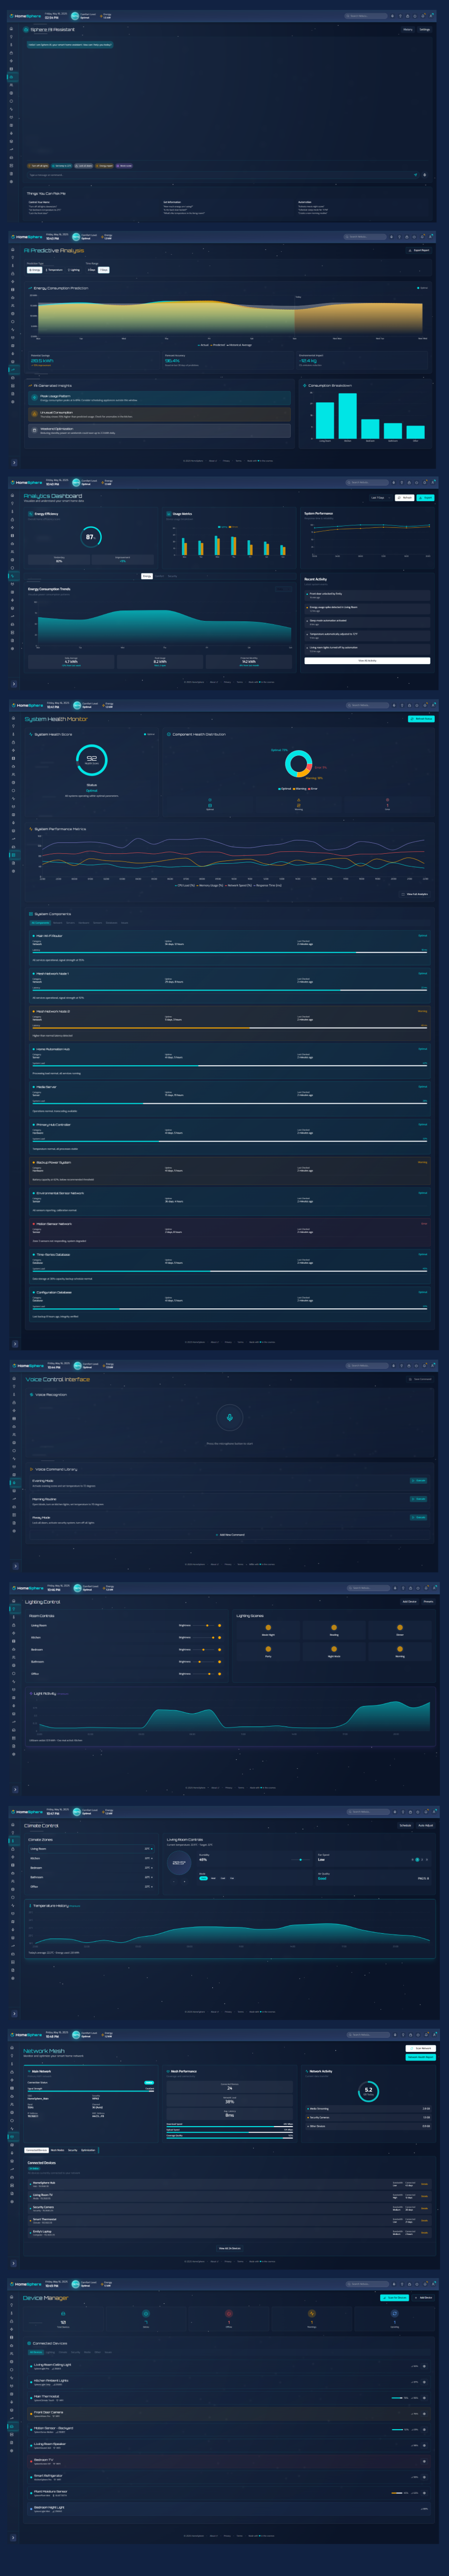Expand the Media Server component row
This screenshot has width=449, height=2576.
coord(229,1098)
